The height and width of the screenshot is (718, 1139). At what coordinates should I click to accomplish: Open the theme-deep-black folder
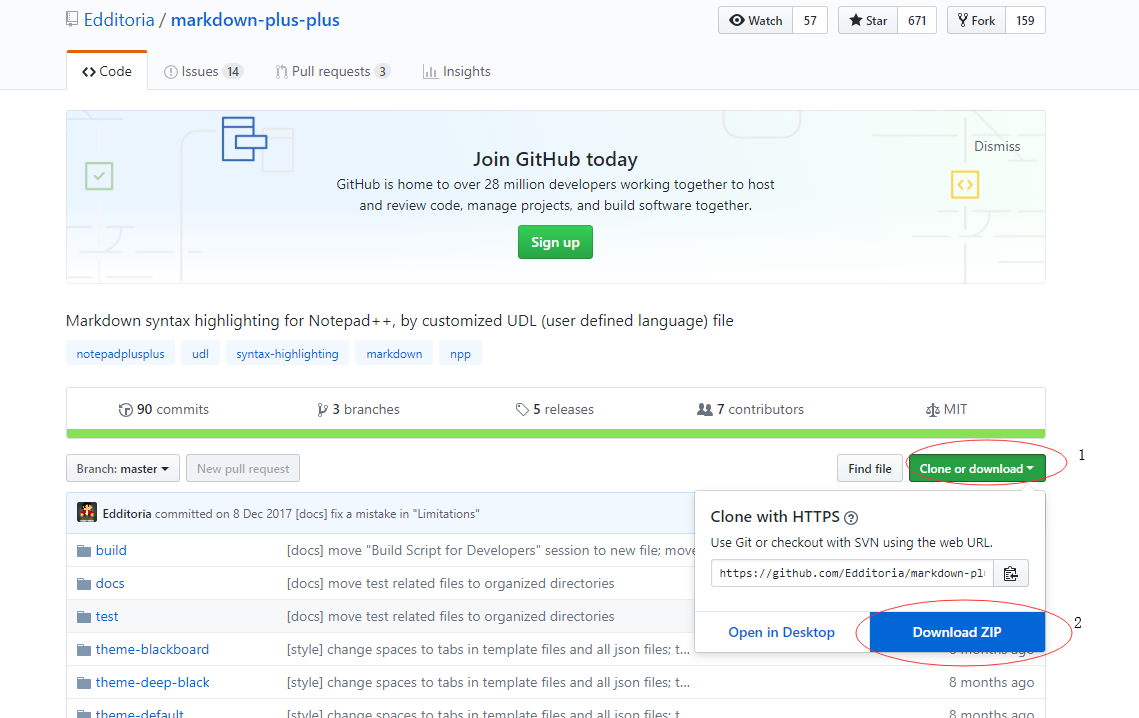coord(153,682)
